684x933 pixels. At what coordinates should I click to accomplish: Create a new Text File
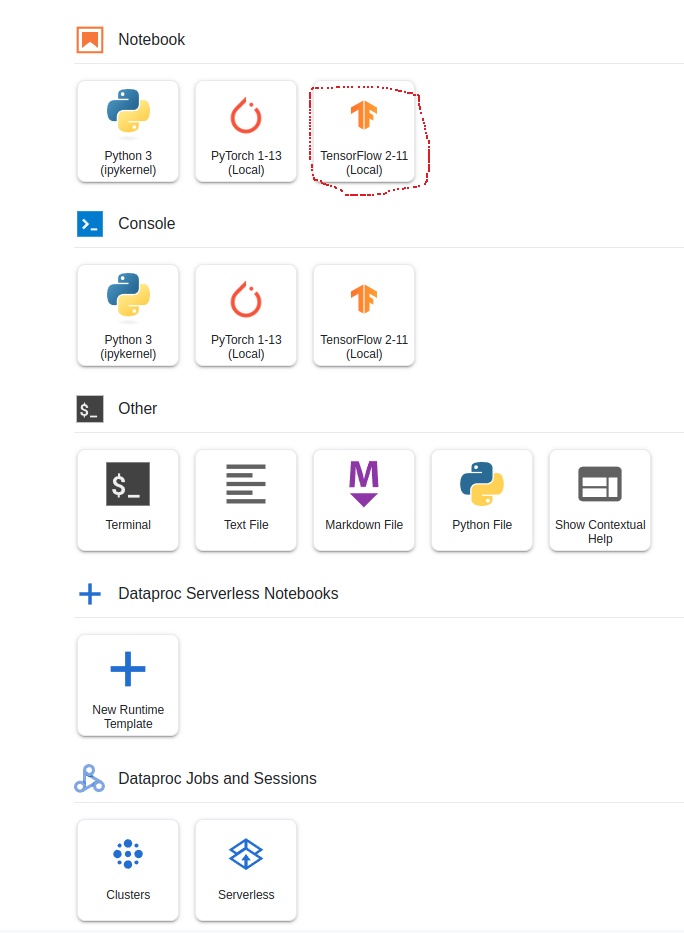pos(246,500)
